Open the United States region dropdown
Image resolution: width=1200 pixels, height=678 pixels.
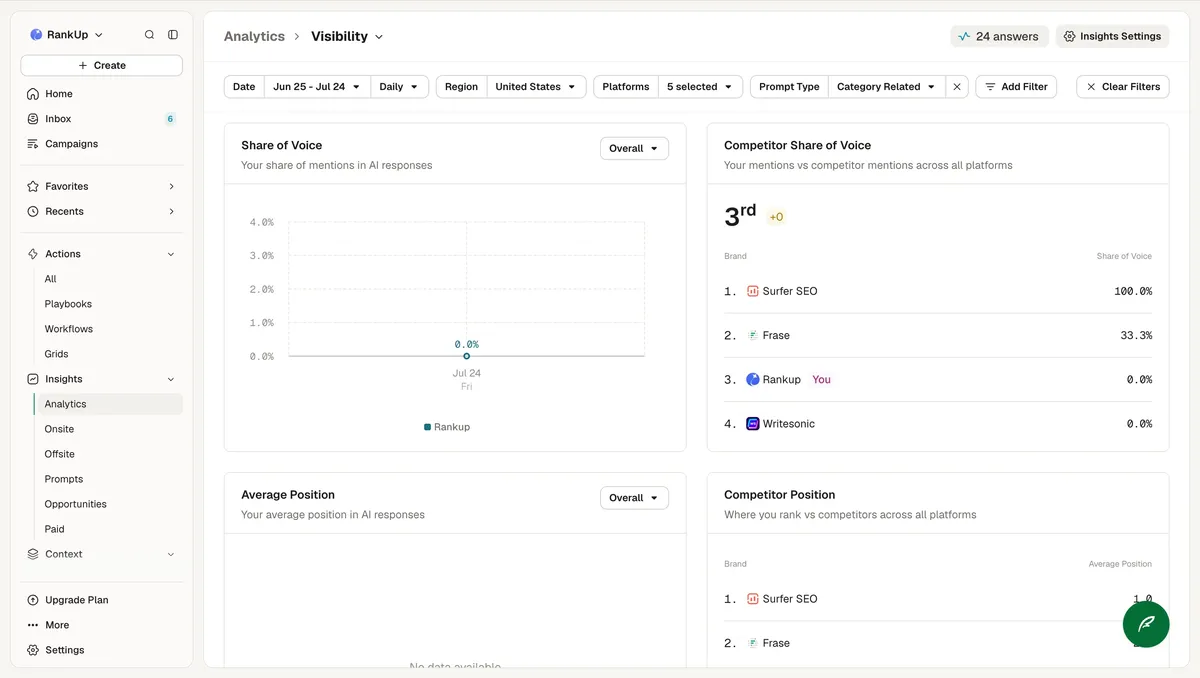pyautogui.click(x=536, y=87)
